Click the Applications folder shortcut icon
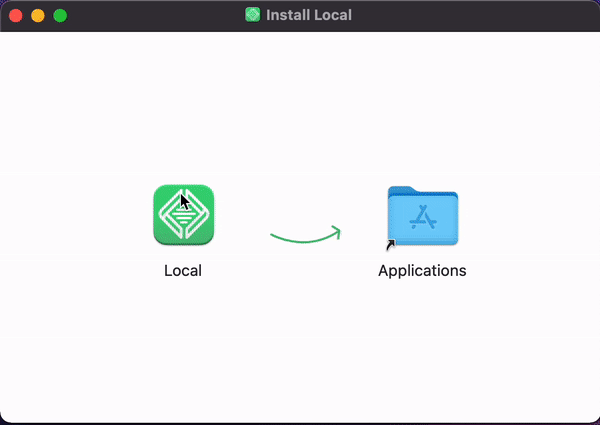600x425 pixels. 422,217
